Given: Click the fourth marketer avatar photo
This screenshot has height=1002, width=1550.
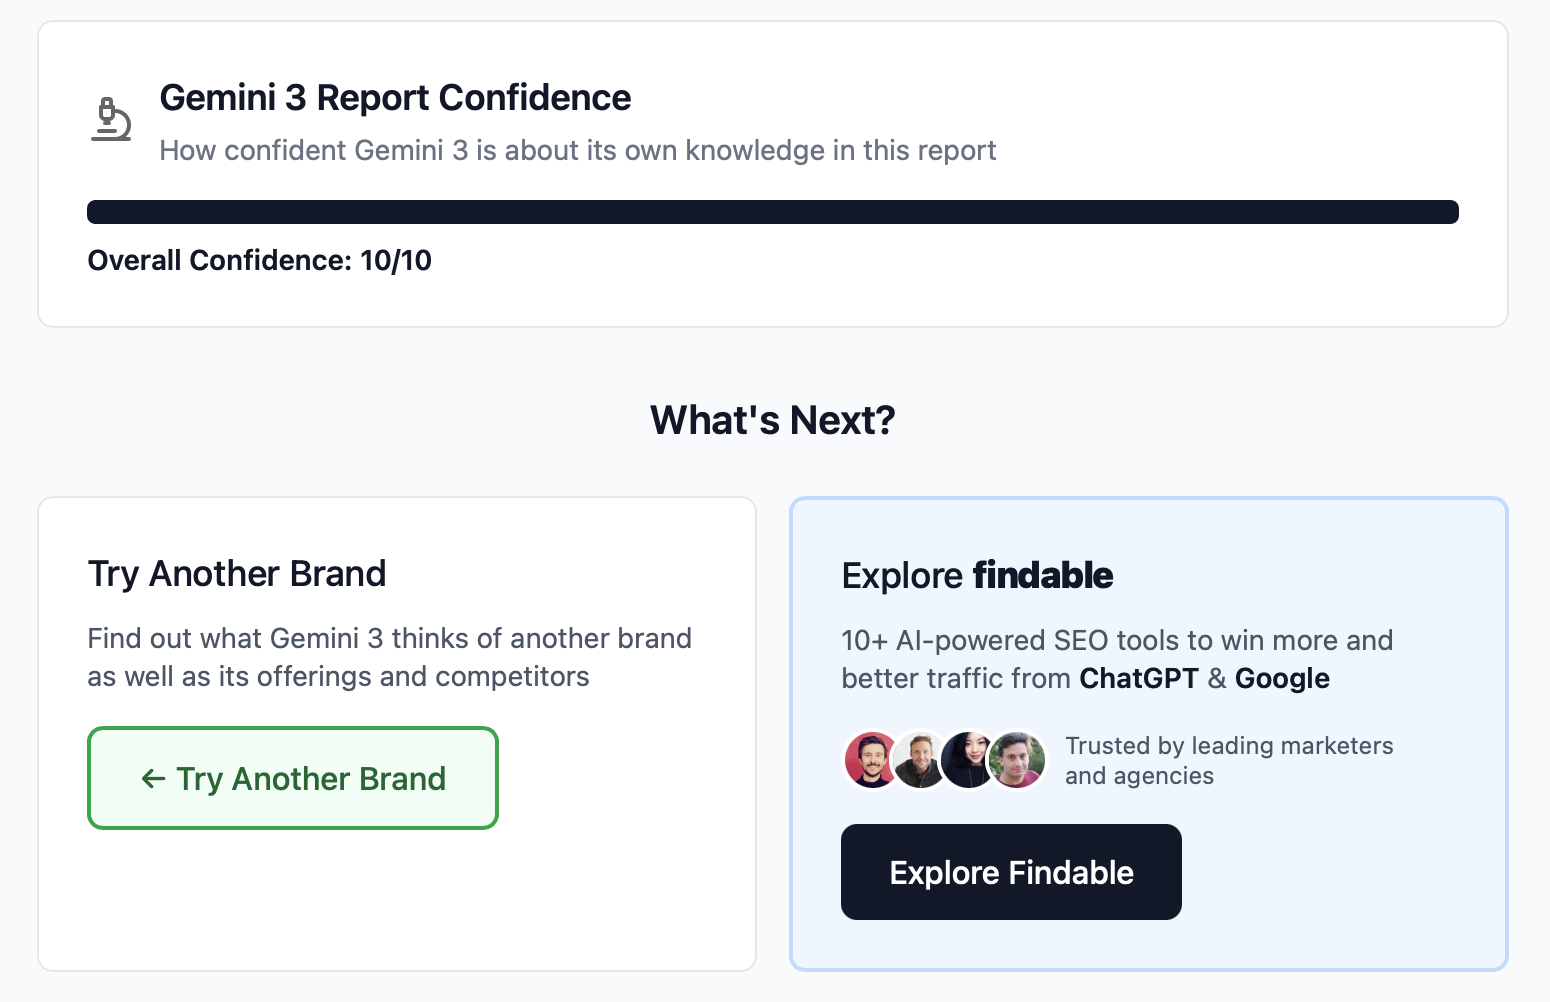Looking at the screenshot, I should click(1016, 759).
